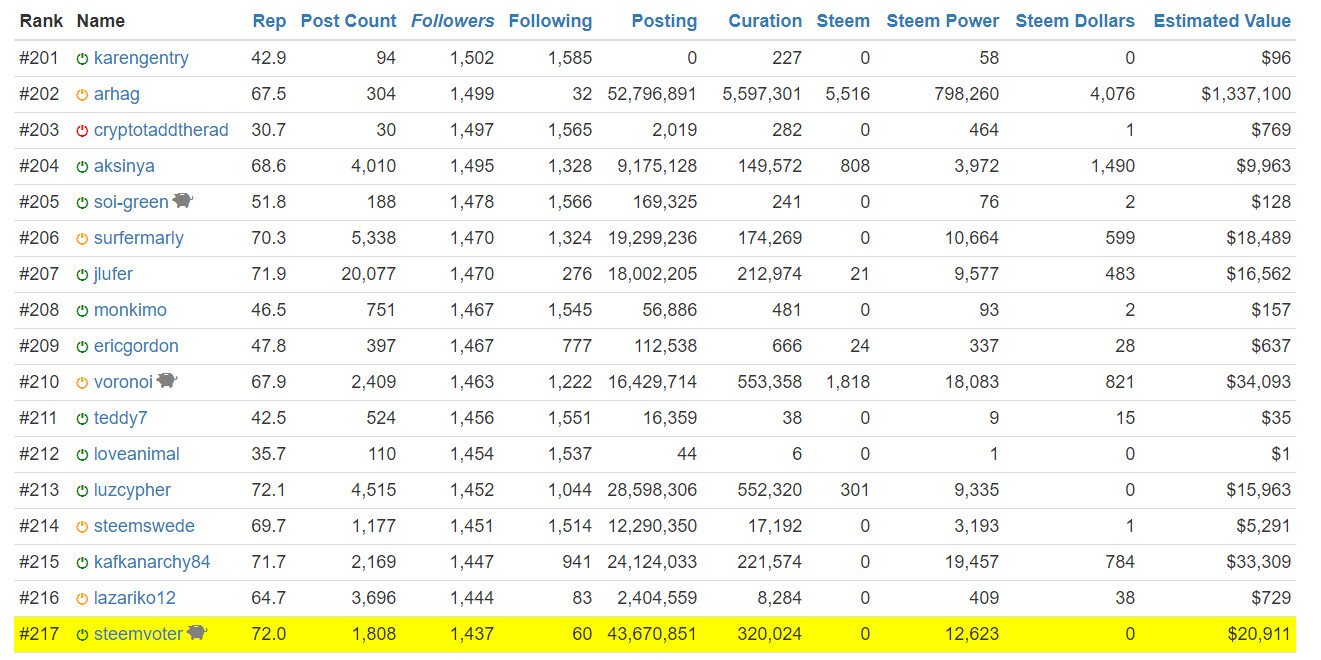Select the highlighted steemvoter row
Screen dimensions: 1321x660
click(655, 634)
